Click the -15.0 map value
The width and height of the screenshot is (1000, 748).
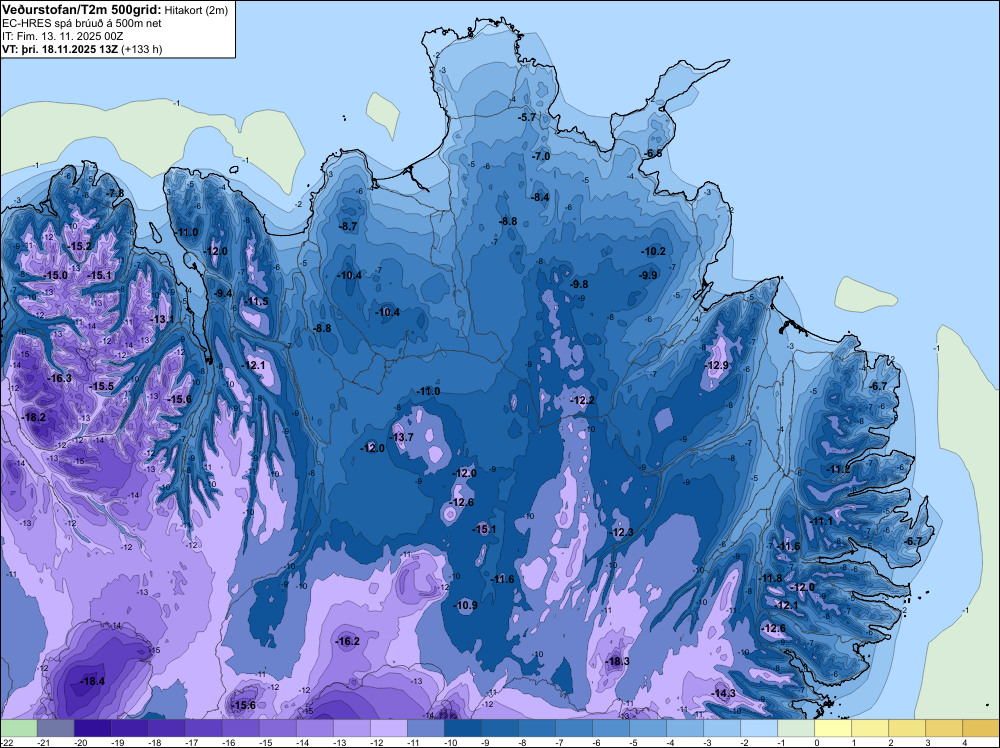55,275
